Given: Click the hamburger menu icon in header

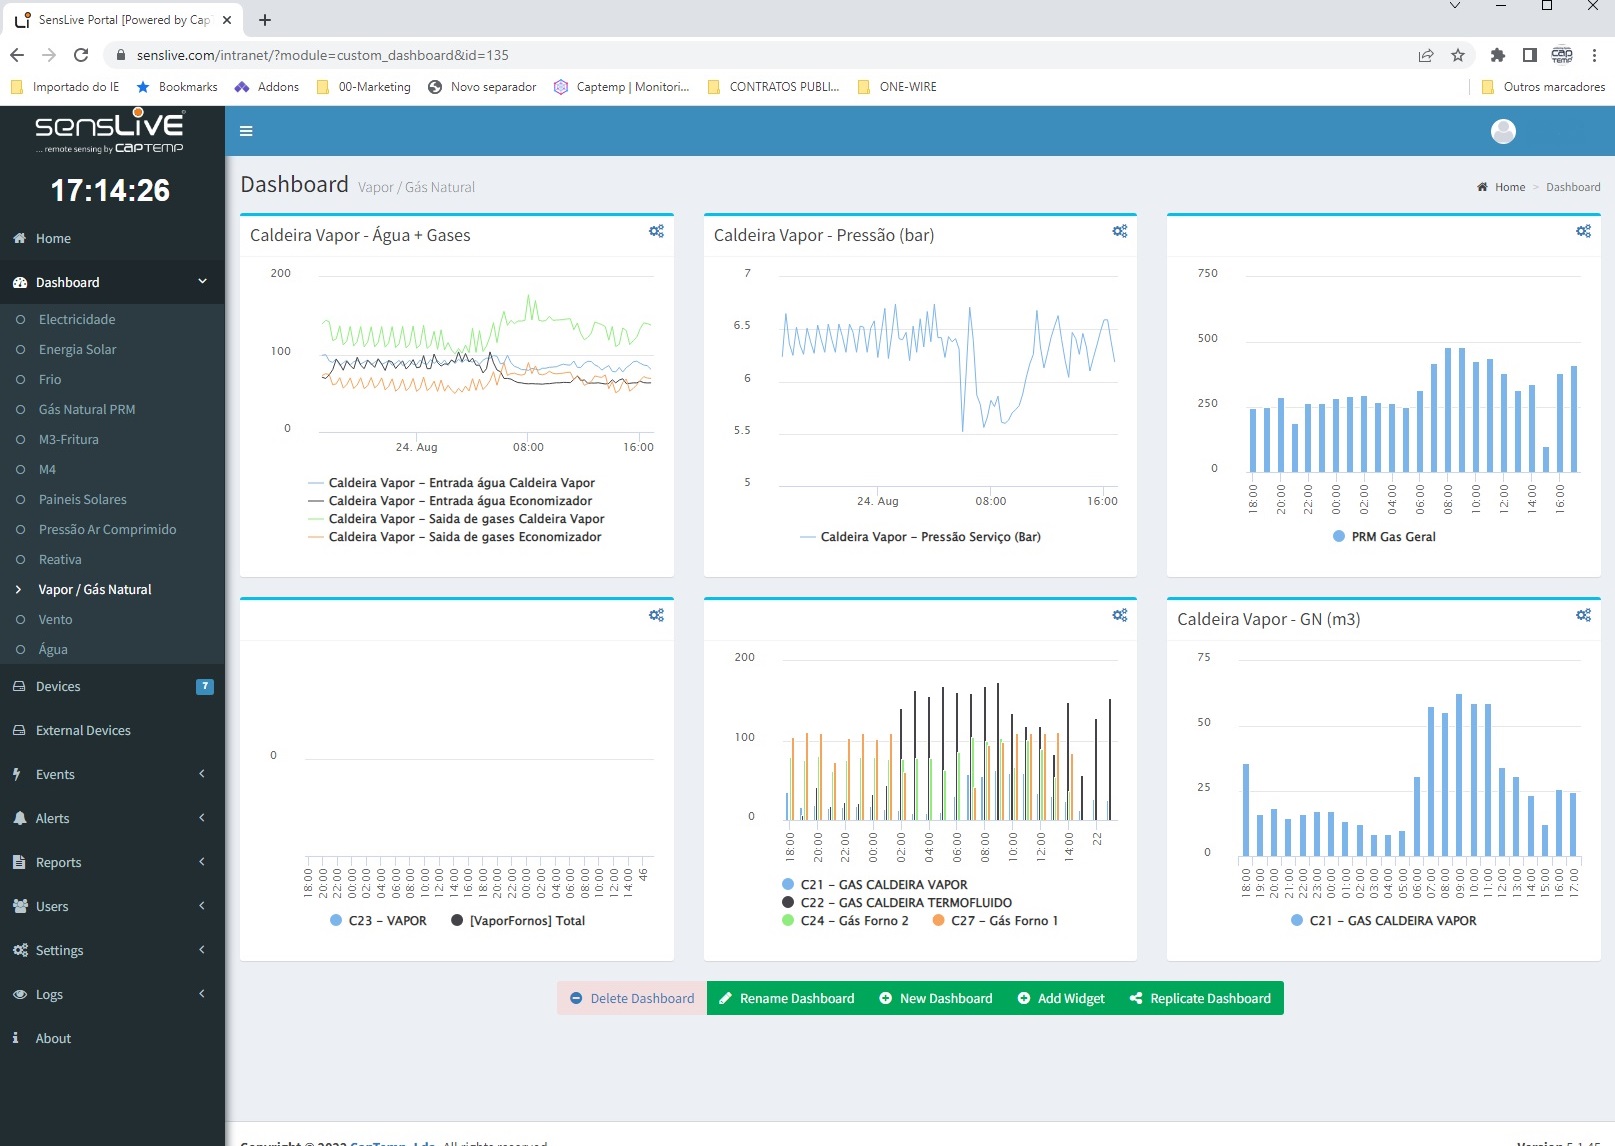Looking at the screenshot, I should coord(246,131).
